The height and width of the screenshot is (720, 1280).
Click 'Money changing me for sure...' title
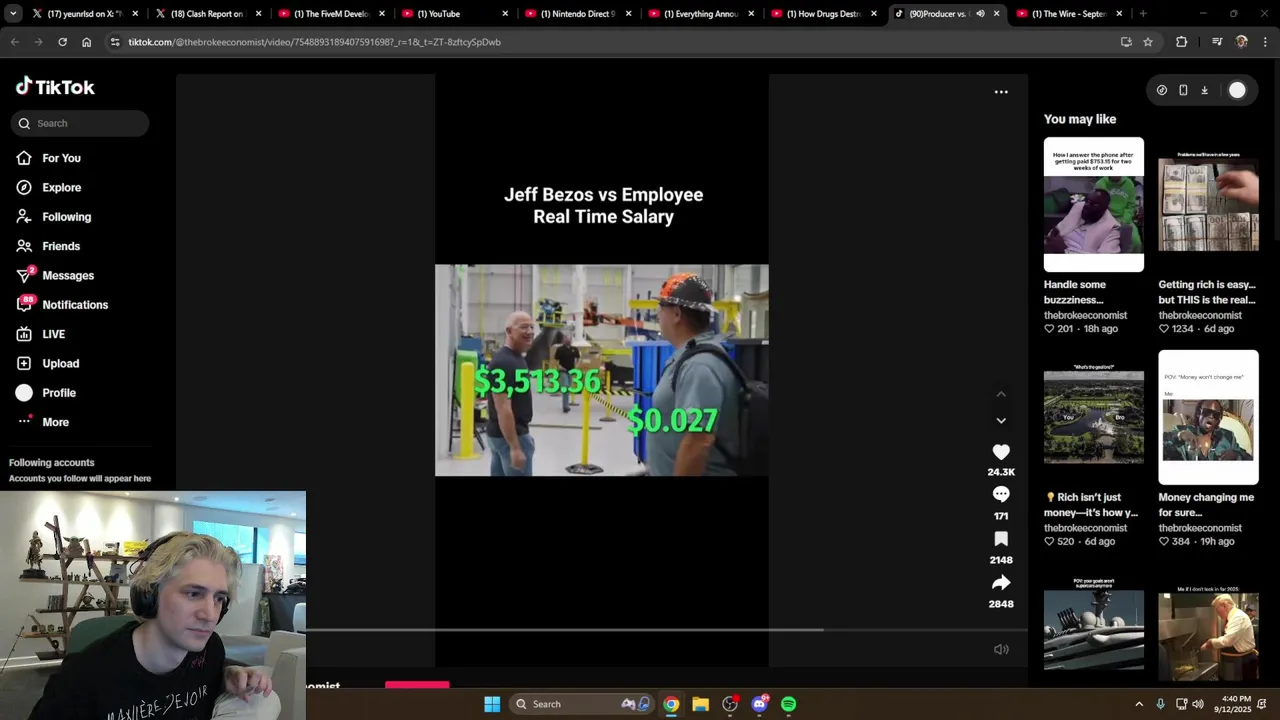(1206, 505)
